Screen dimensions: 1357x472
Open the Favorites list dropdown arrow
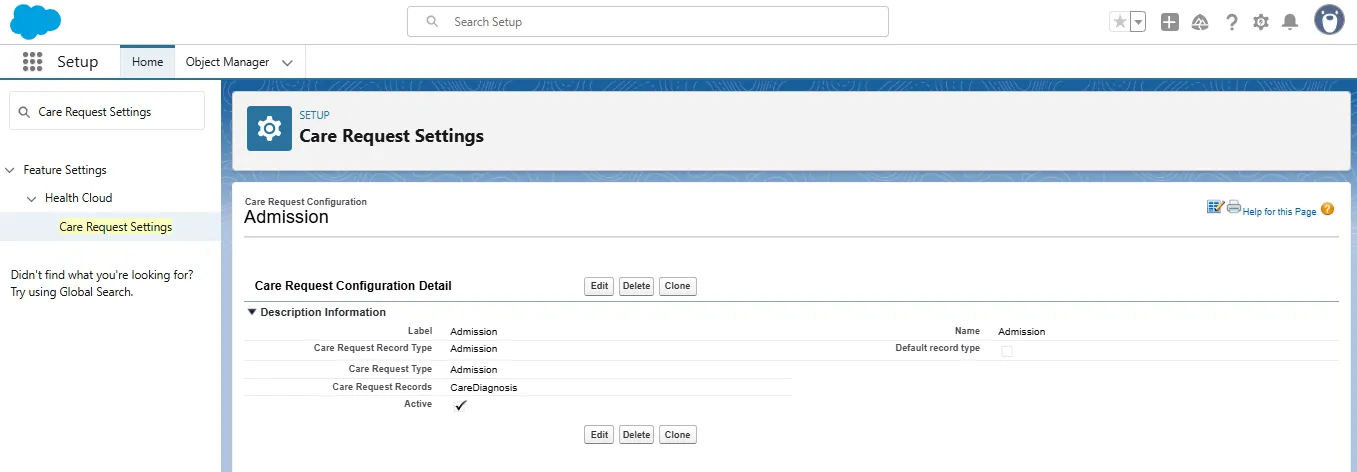(x=1138, y=22)
